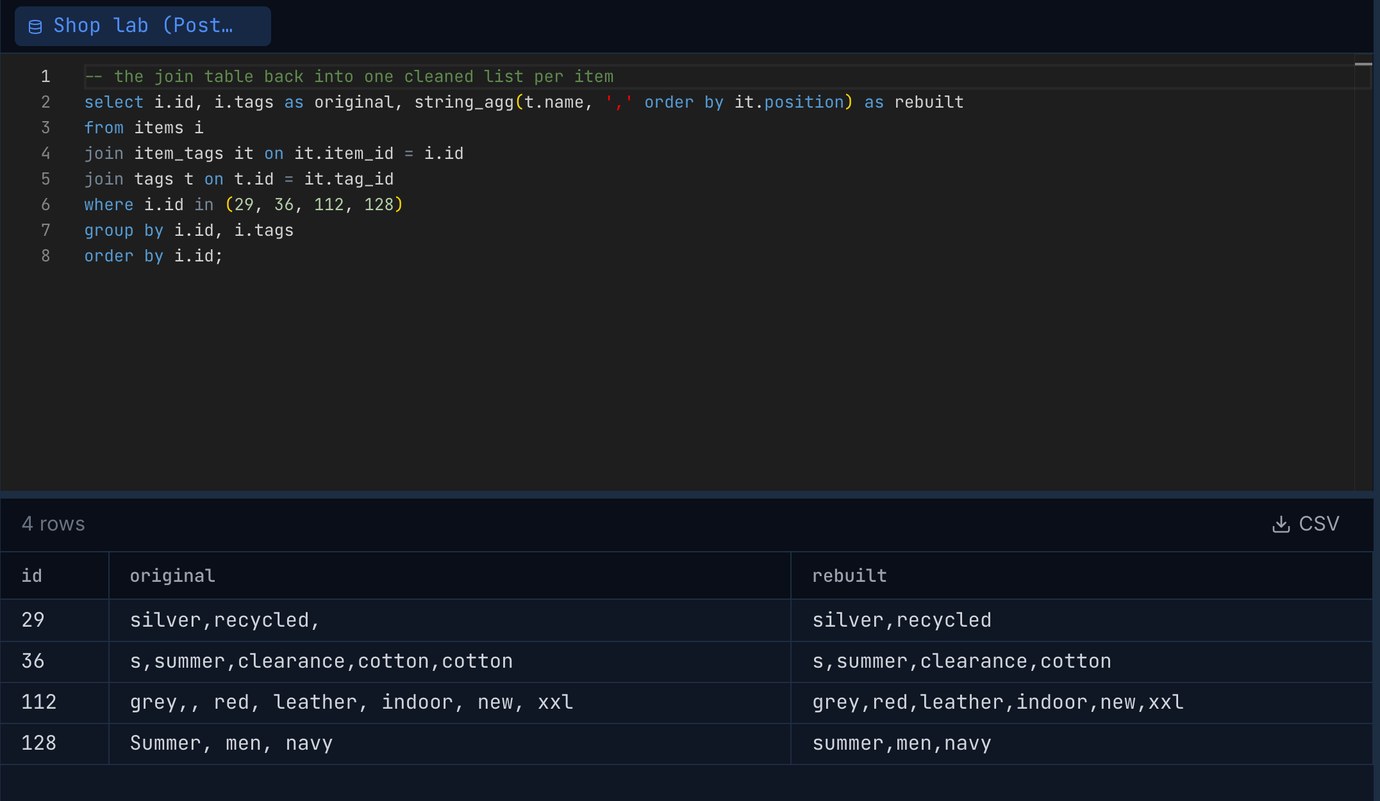Click the original column header
The height and width of the screenshot is (801, 1380).
450,576
